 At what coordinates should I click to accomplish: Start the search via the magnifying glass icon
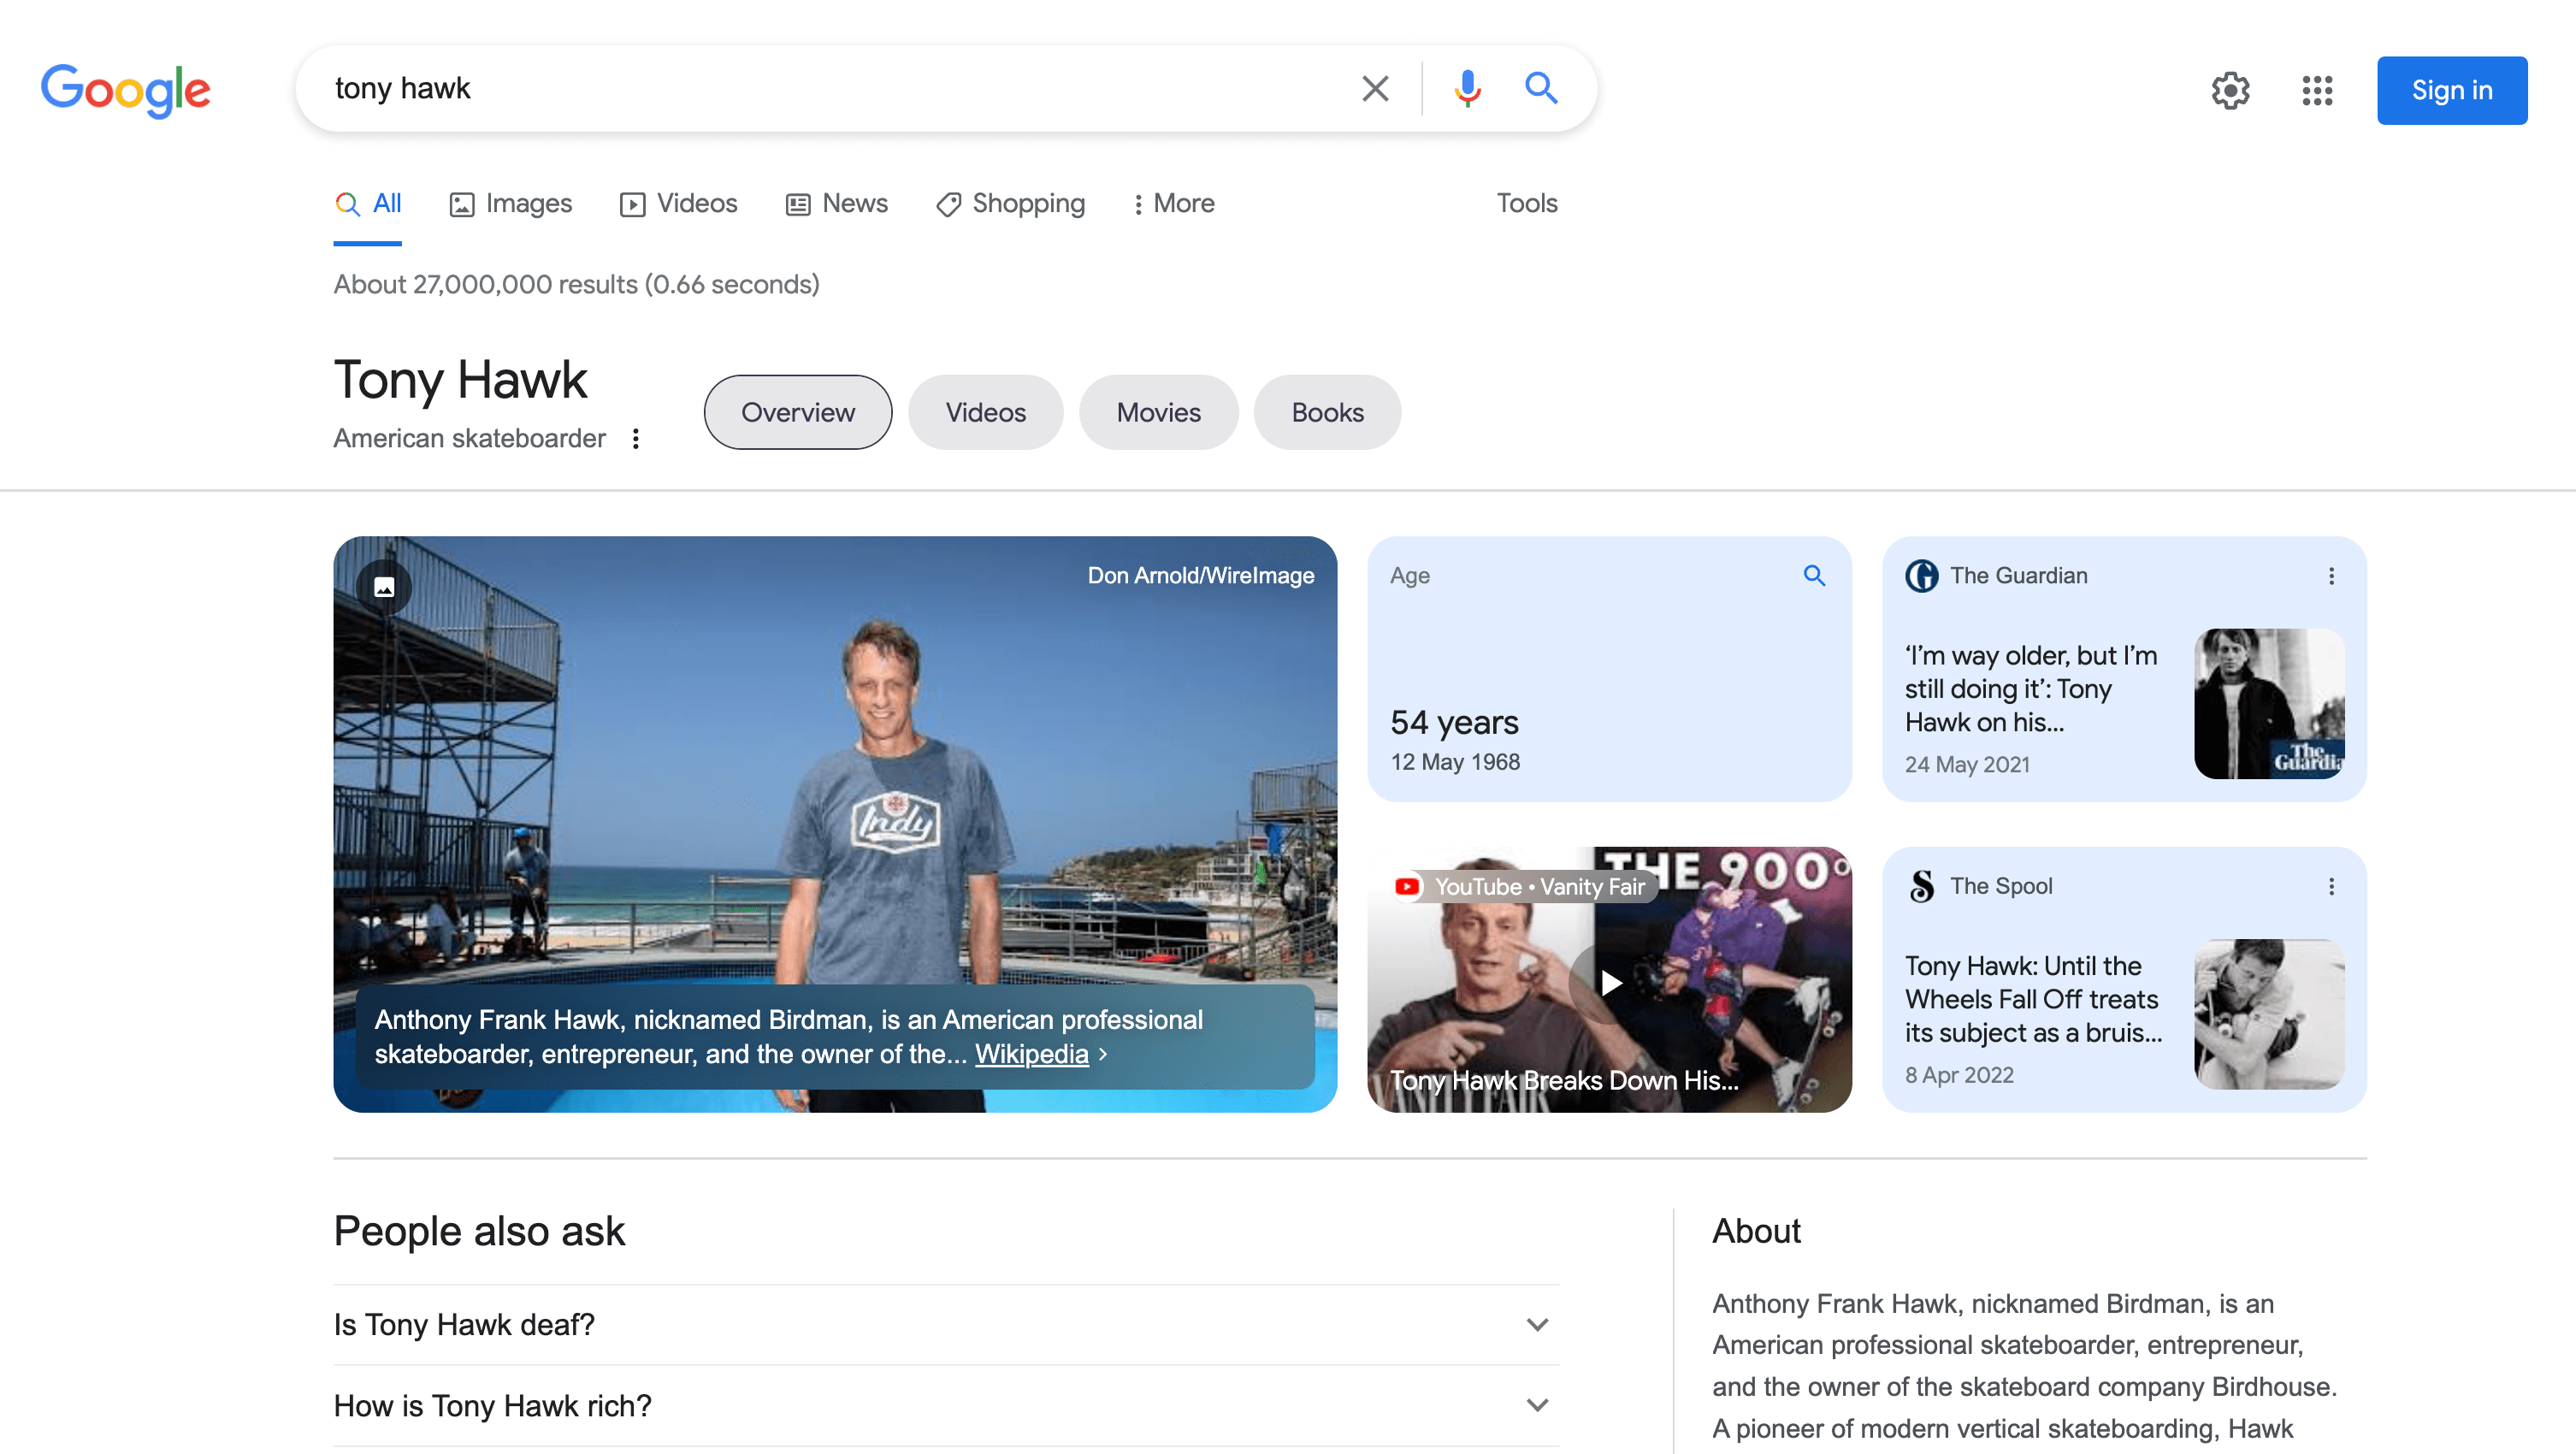tap(1541, 88)
